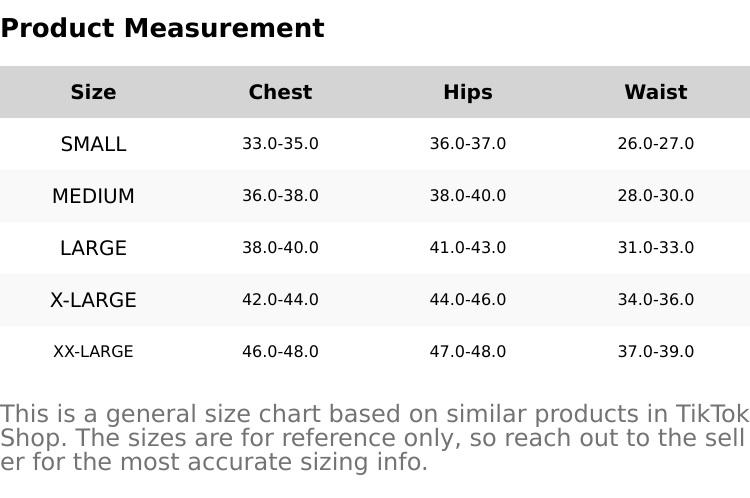750x498 pixels.
Task: Select the X-LARGE size row label
Action: (93, 300)
